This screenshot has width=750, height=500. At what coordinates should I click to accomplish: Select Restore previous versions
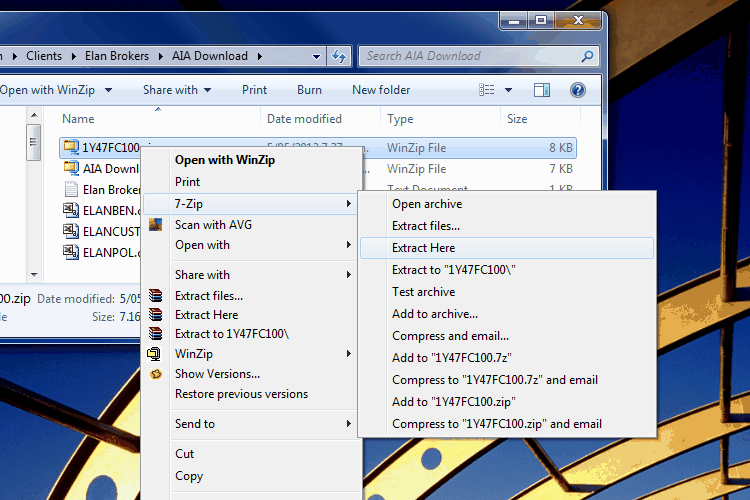[241, 394]
